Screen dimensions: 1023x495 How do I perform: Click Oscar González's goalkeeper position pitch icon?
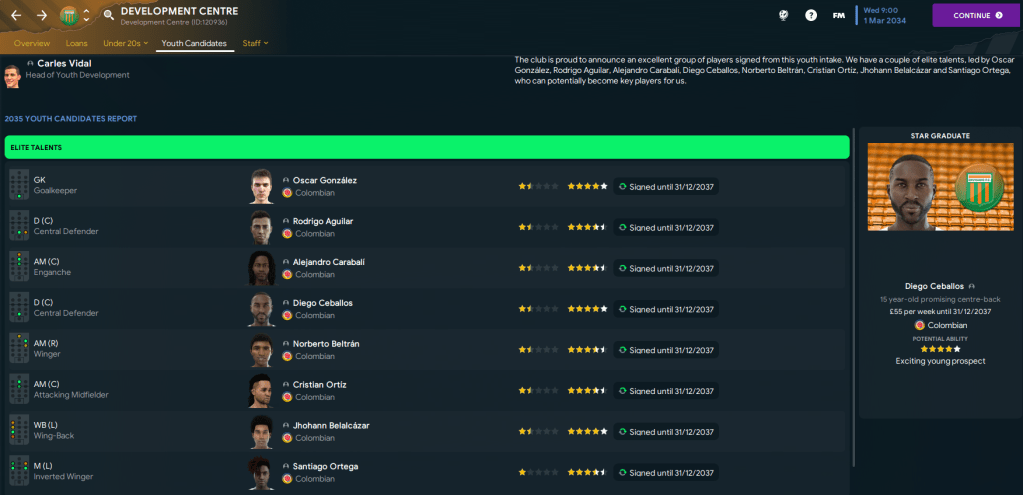tap(19, 185)
